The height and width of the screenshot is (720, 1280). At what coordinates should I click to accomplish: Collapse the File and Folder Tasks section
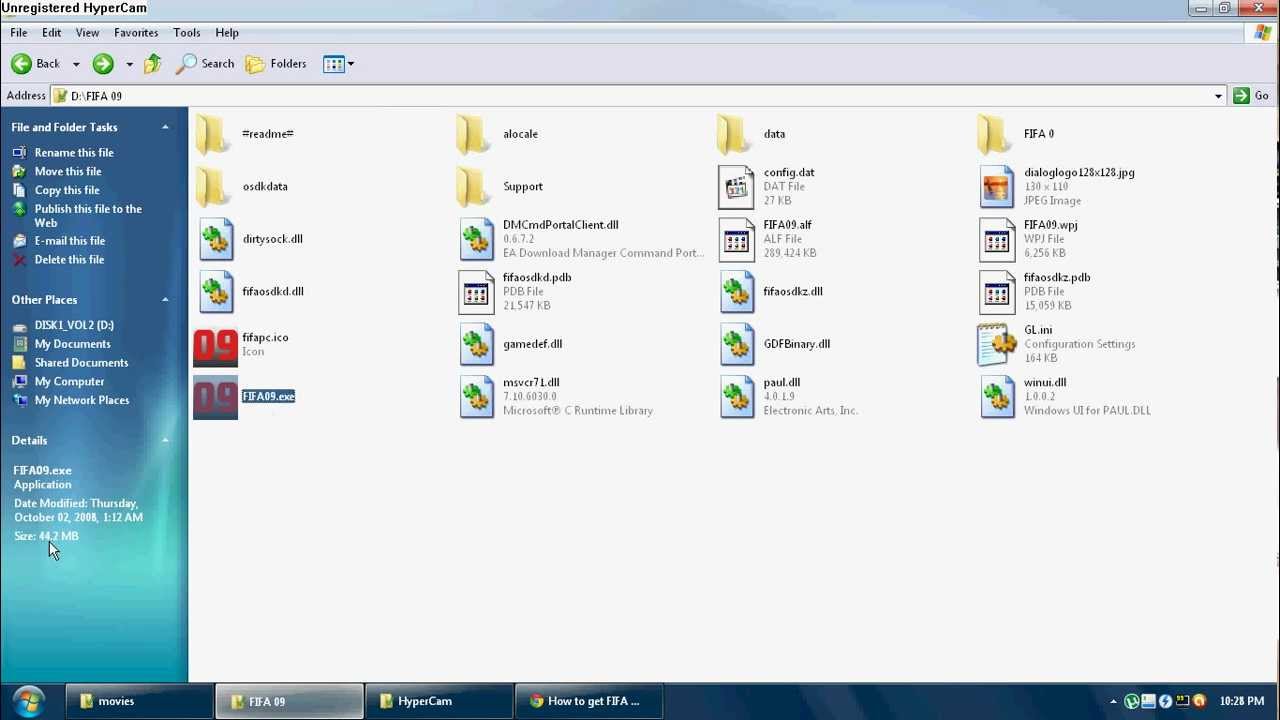[165, 127]
